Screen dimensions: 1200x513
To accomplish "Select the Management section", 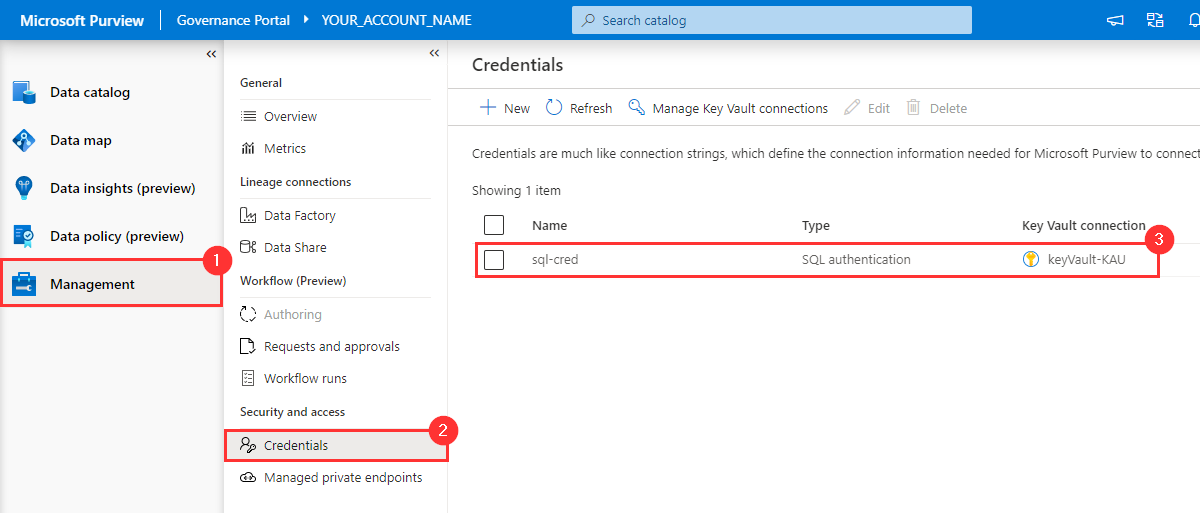I will 111,284.
